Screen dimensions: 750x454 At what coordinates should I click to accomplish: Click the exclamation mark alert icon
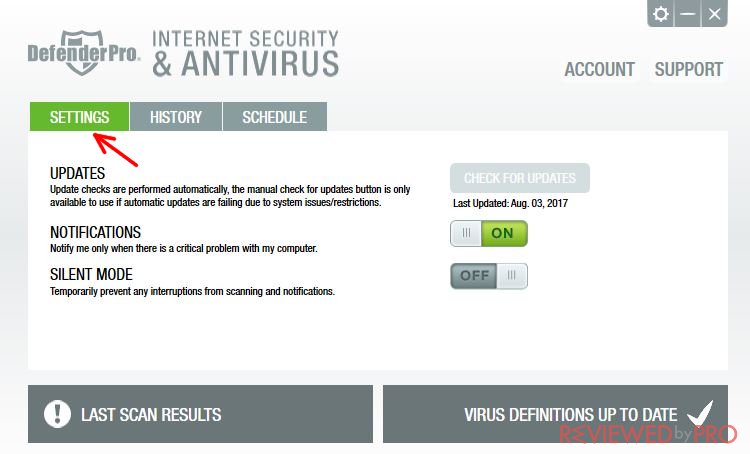pos(57,414)
